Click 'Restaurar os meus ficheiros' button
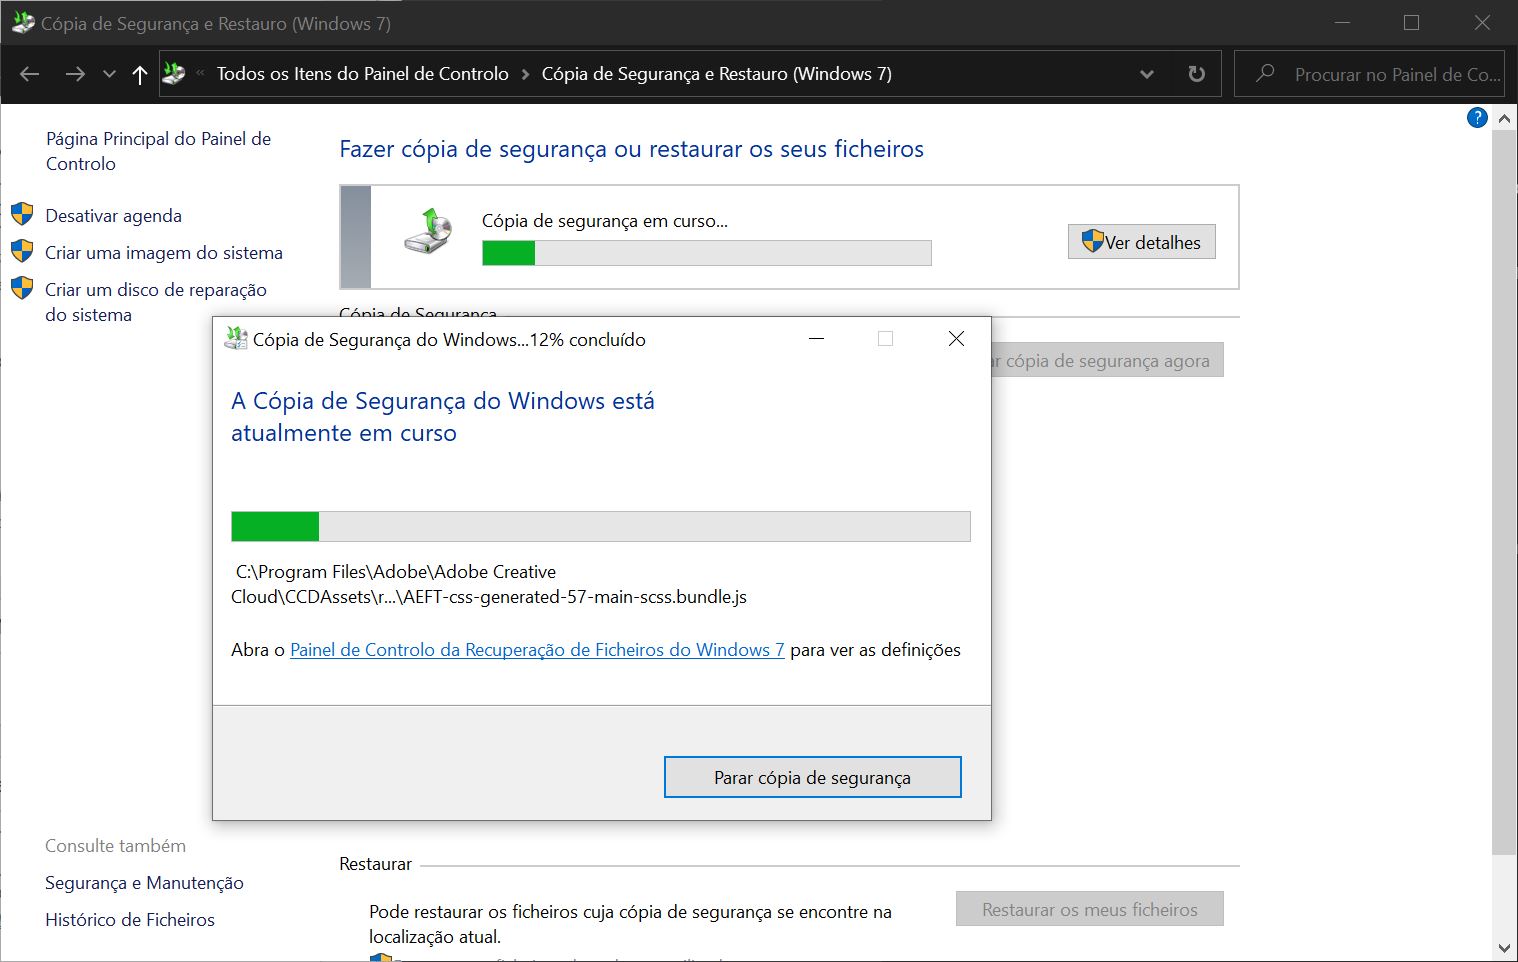 point(1090,909)
